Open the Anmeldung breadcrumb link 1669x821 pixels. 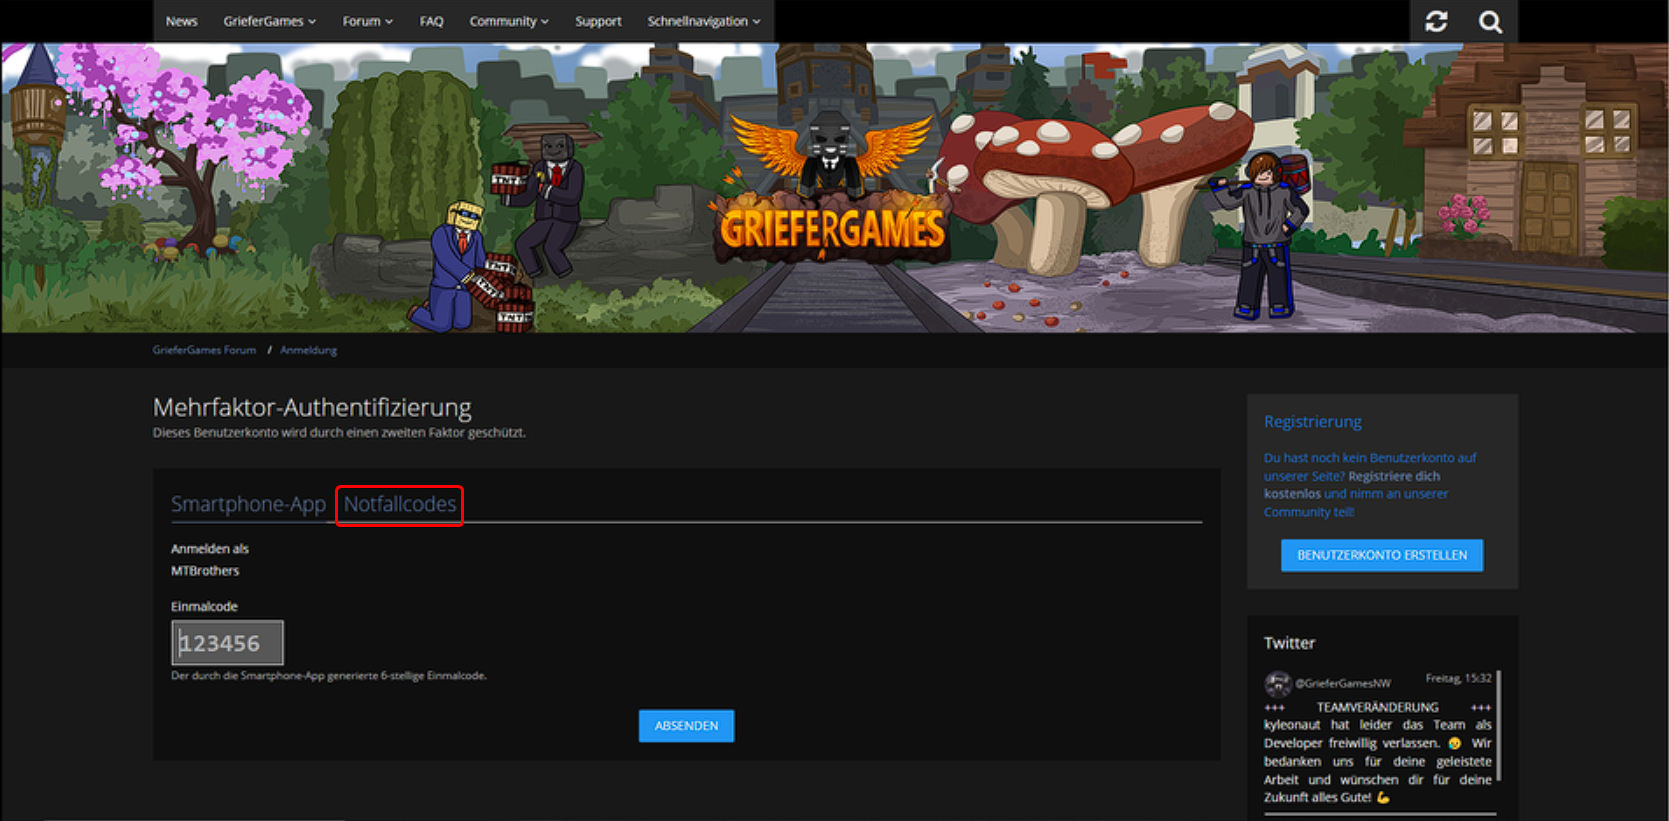point(308,350)
